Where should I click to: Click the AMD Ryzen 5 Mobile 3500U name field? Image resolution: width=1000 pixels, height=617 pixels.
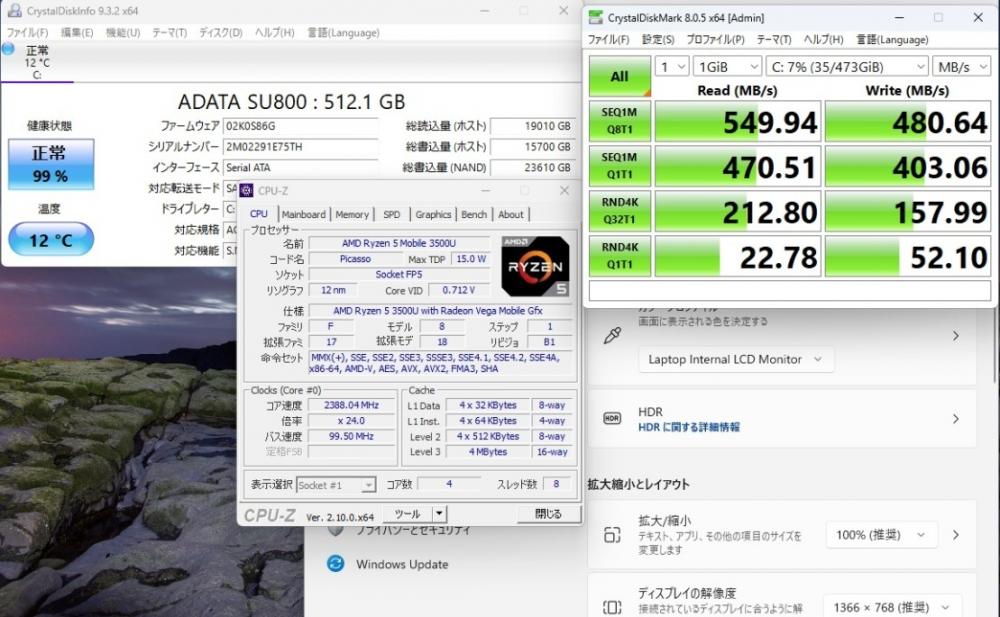click(399, 243)
